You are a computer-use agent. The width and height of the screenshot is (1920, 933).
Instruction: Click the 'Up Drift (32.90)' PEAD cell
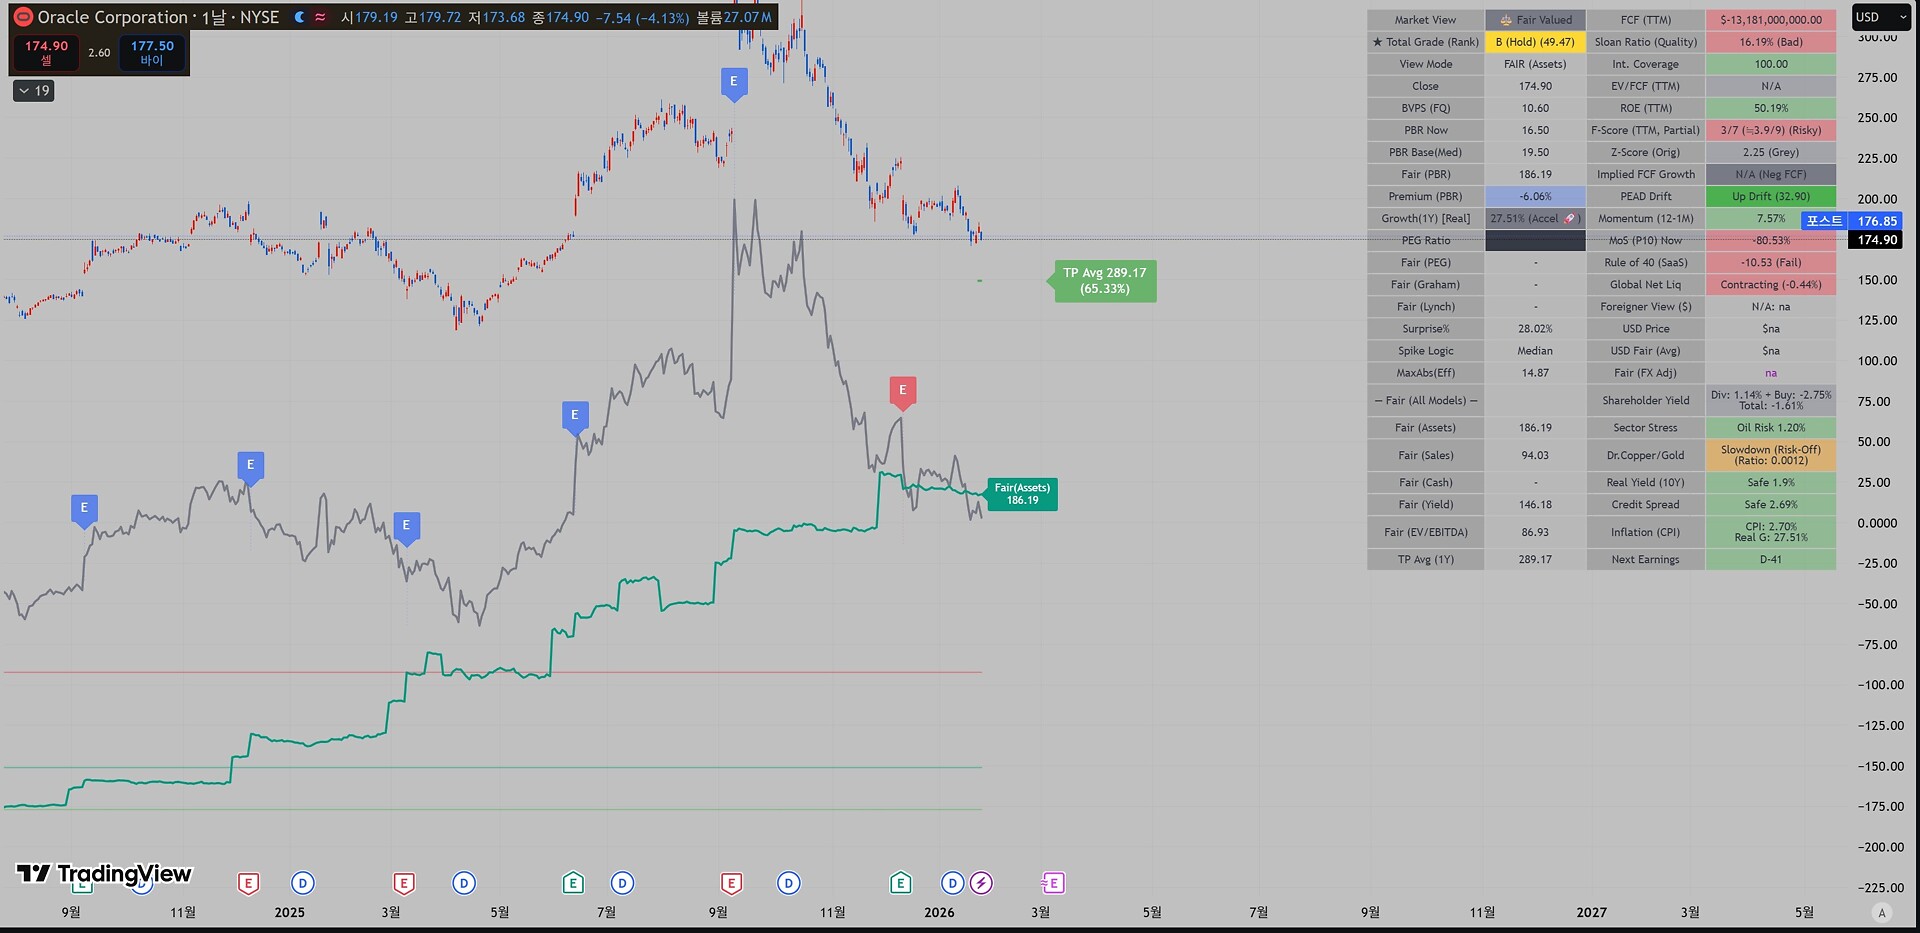(1771, 196)
